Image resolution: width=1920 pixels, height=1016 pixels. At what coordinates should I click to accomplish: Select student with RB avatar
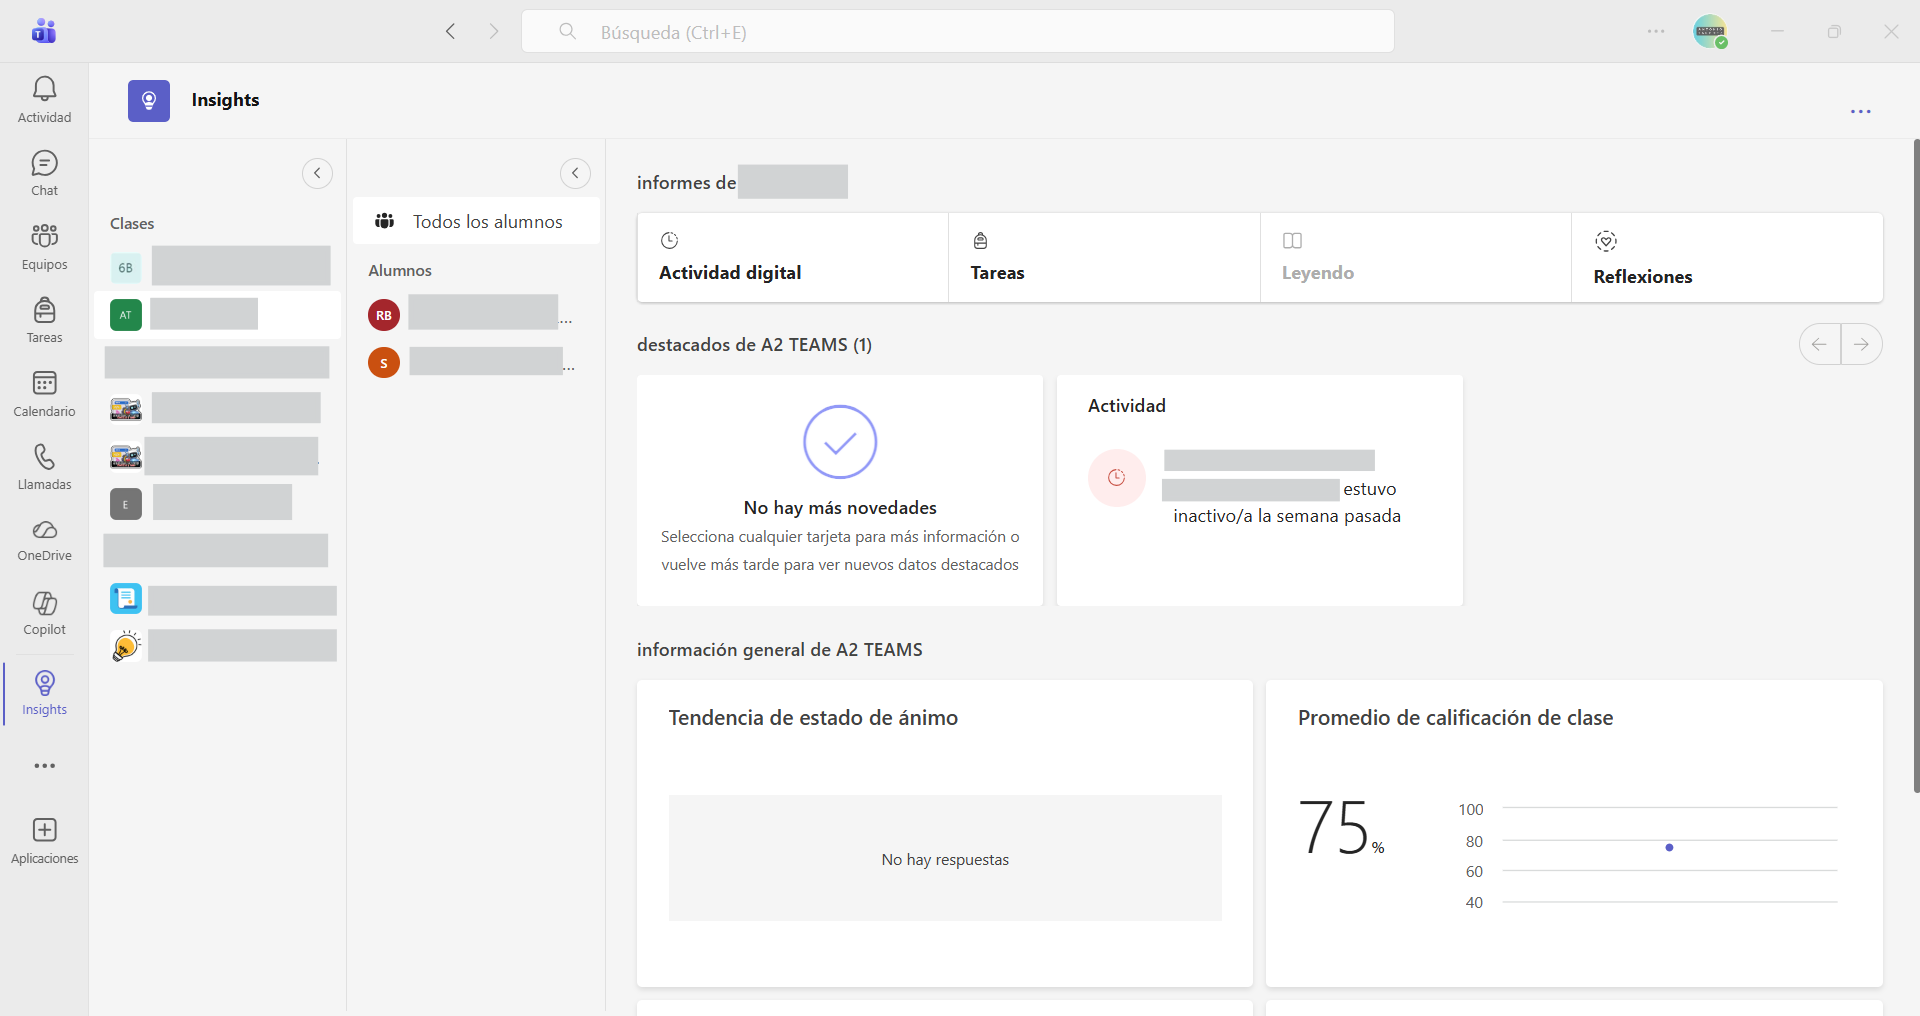(384, 315)
